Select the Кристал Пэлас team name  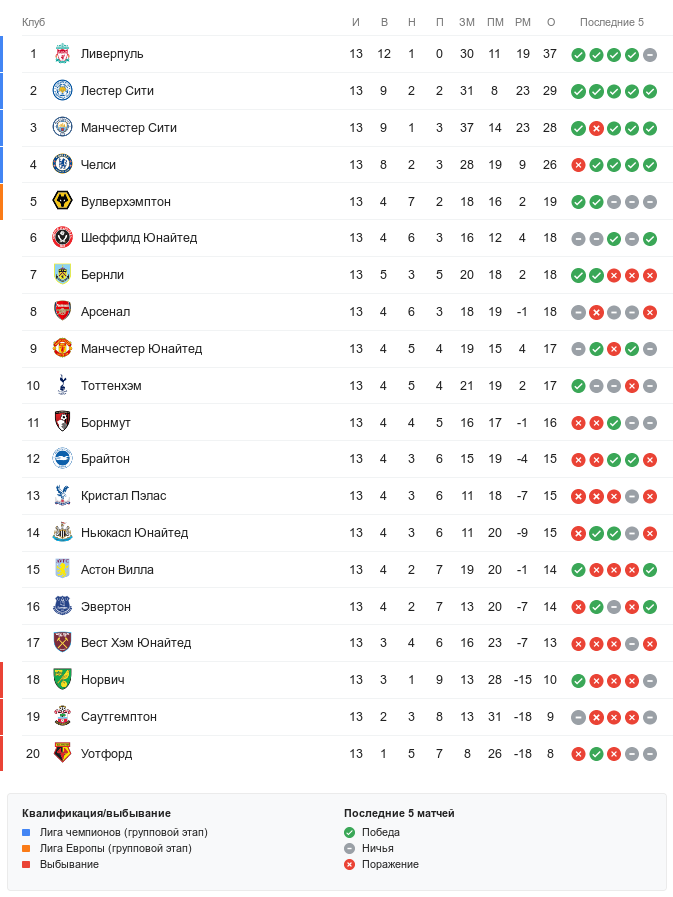point(124,496)
